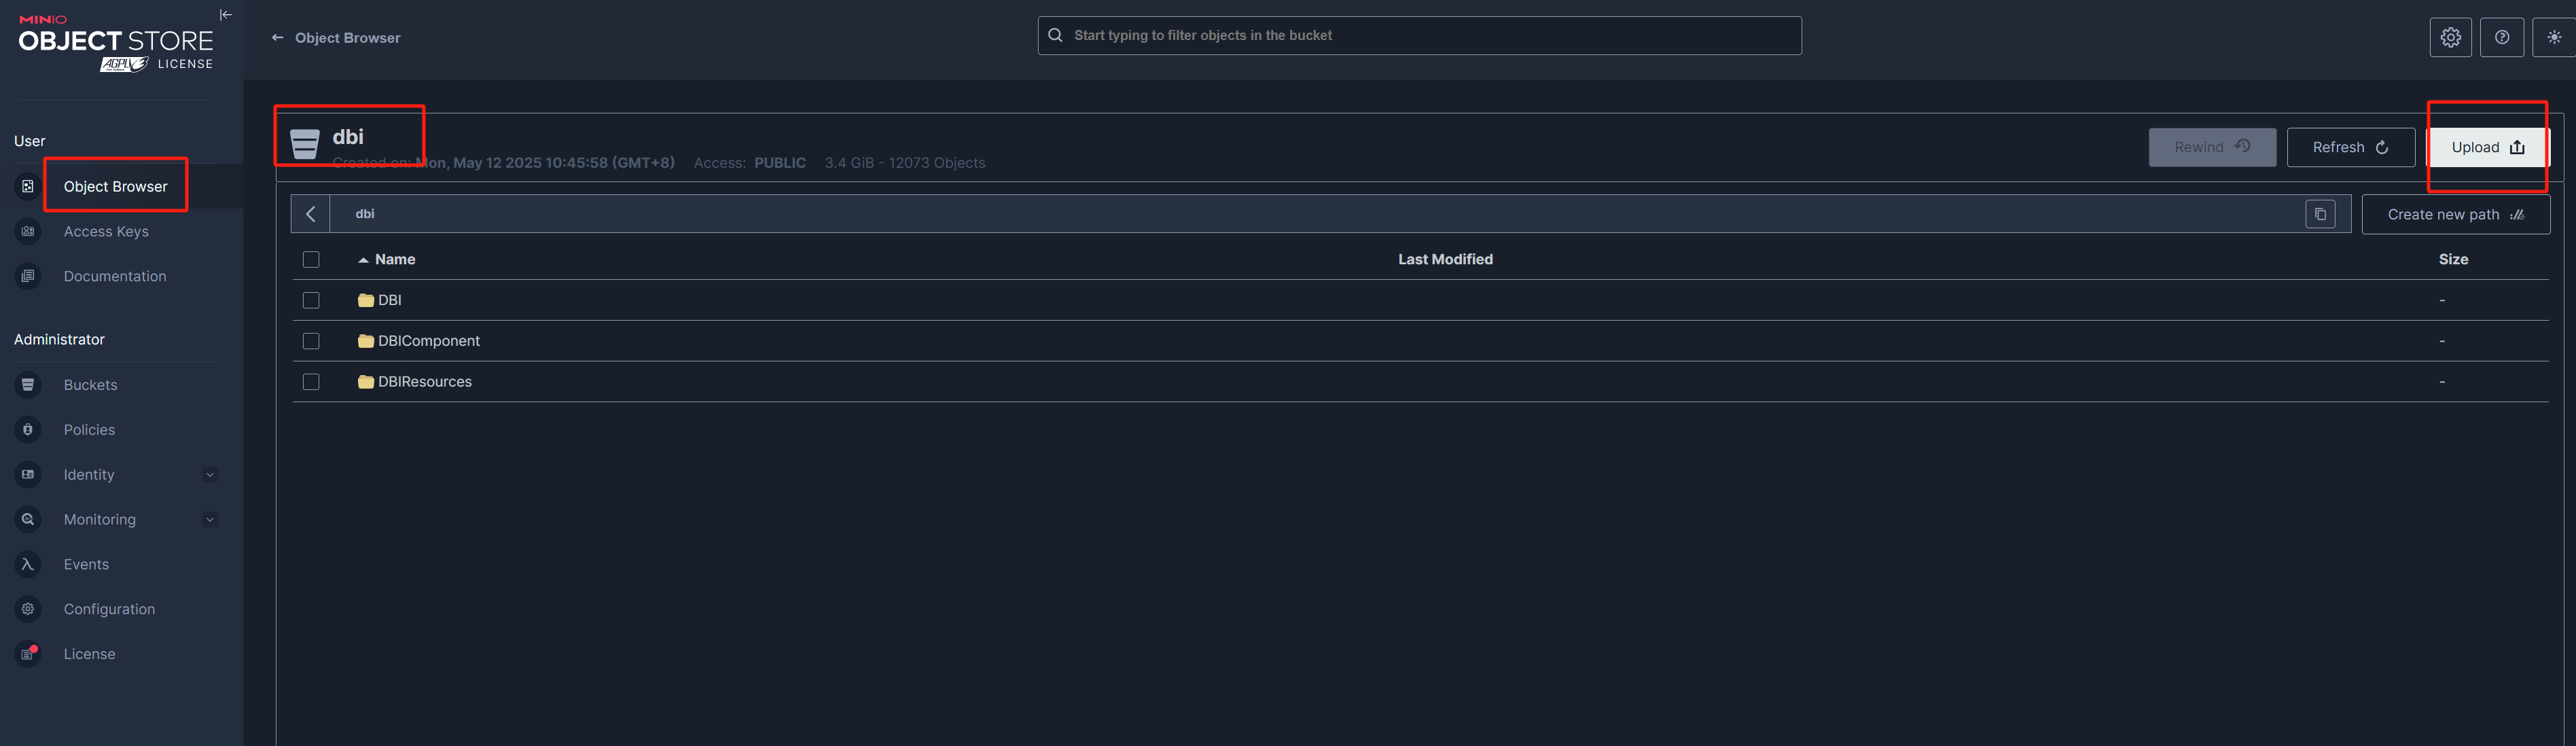This screenshot has width=2576, height=746.
Task: Open the Access Keys menu item
Action: [106, 231]
